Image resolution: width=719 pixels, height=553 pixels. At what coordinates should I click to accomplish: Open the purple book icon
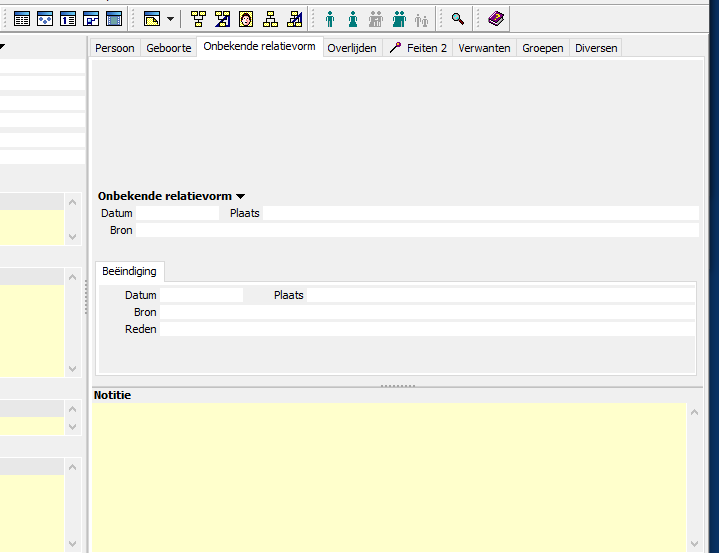[x=497, y=19]
